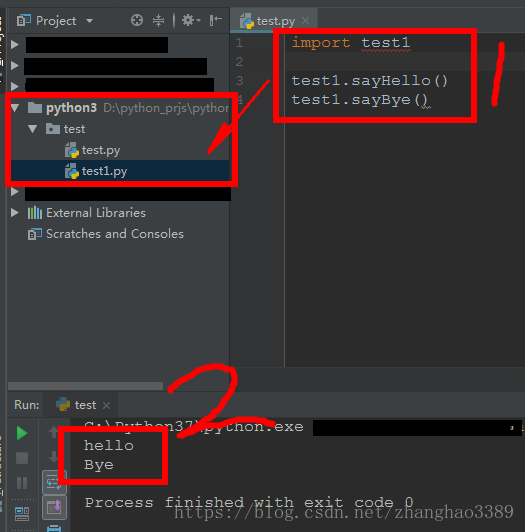Click the scroll from source target icon
The height and width of the screenshot is (532, 525).
[x=137, y=20]
